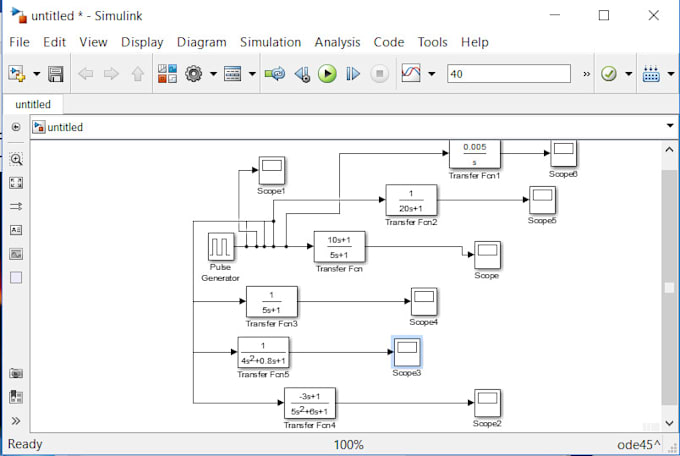Click the simulation stop time field
Viewport: 680px width, 456px height.
point(508,74)
